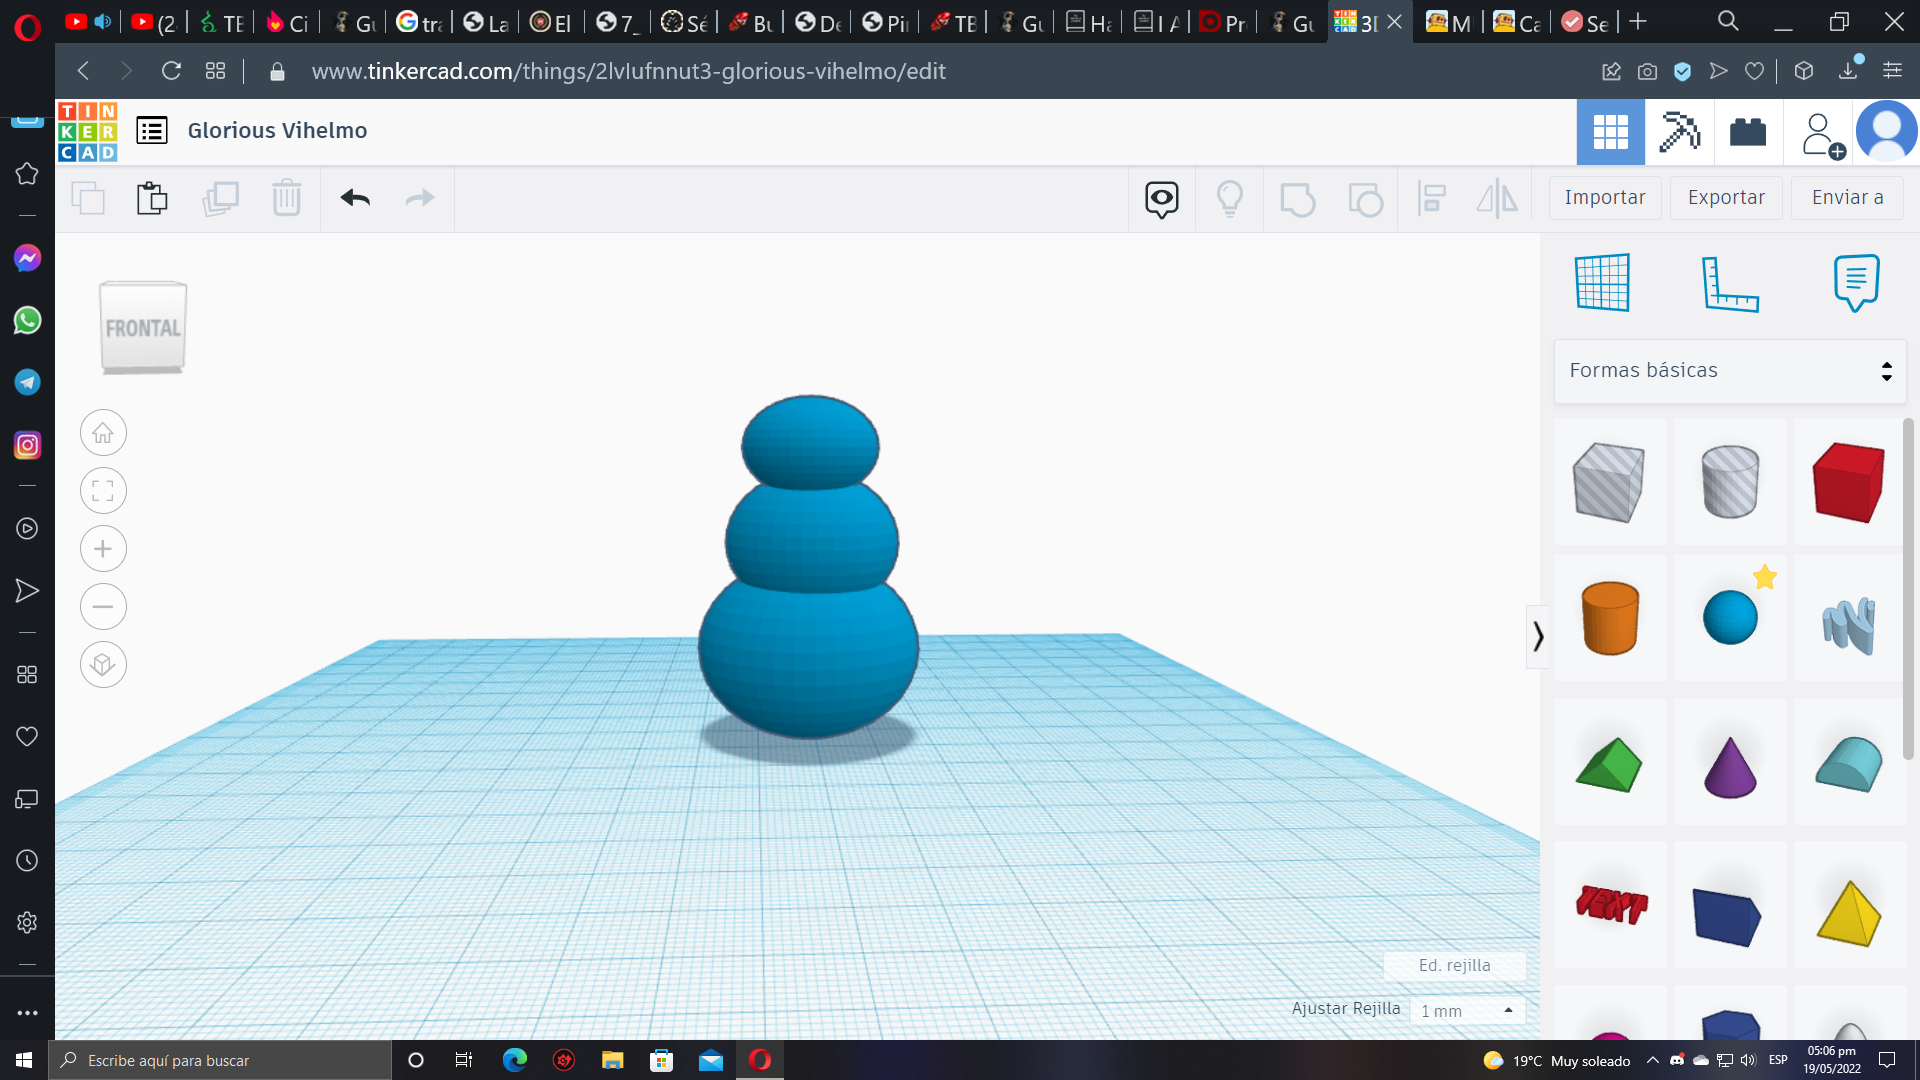Screen dimensions: 1920x1080
Task: Click the undo arrow icon
Action: point(355,198)
